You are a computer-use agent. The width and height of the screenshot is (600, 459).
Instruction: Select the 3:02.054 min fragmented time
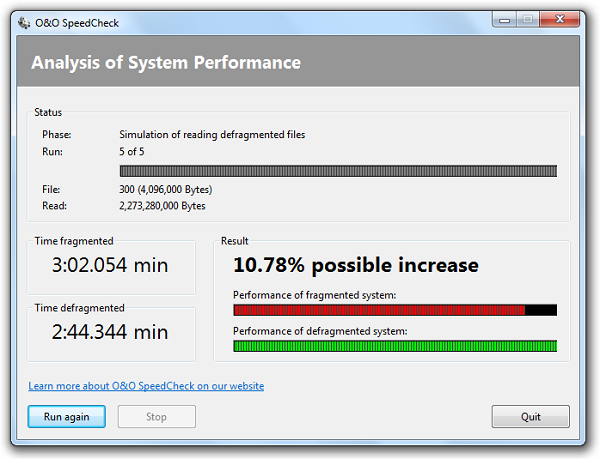[110, 265]
